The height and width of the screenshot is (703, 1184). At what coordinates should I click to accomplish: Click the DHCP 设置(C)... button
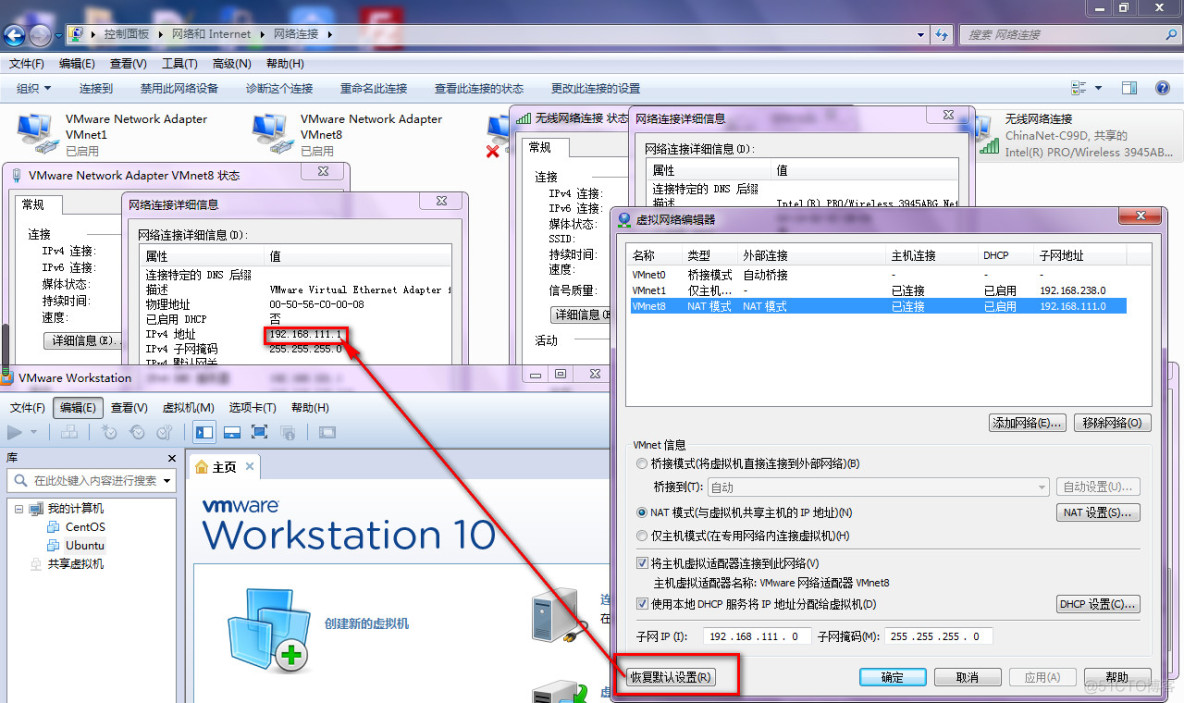point(1097,604)
